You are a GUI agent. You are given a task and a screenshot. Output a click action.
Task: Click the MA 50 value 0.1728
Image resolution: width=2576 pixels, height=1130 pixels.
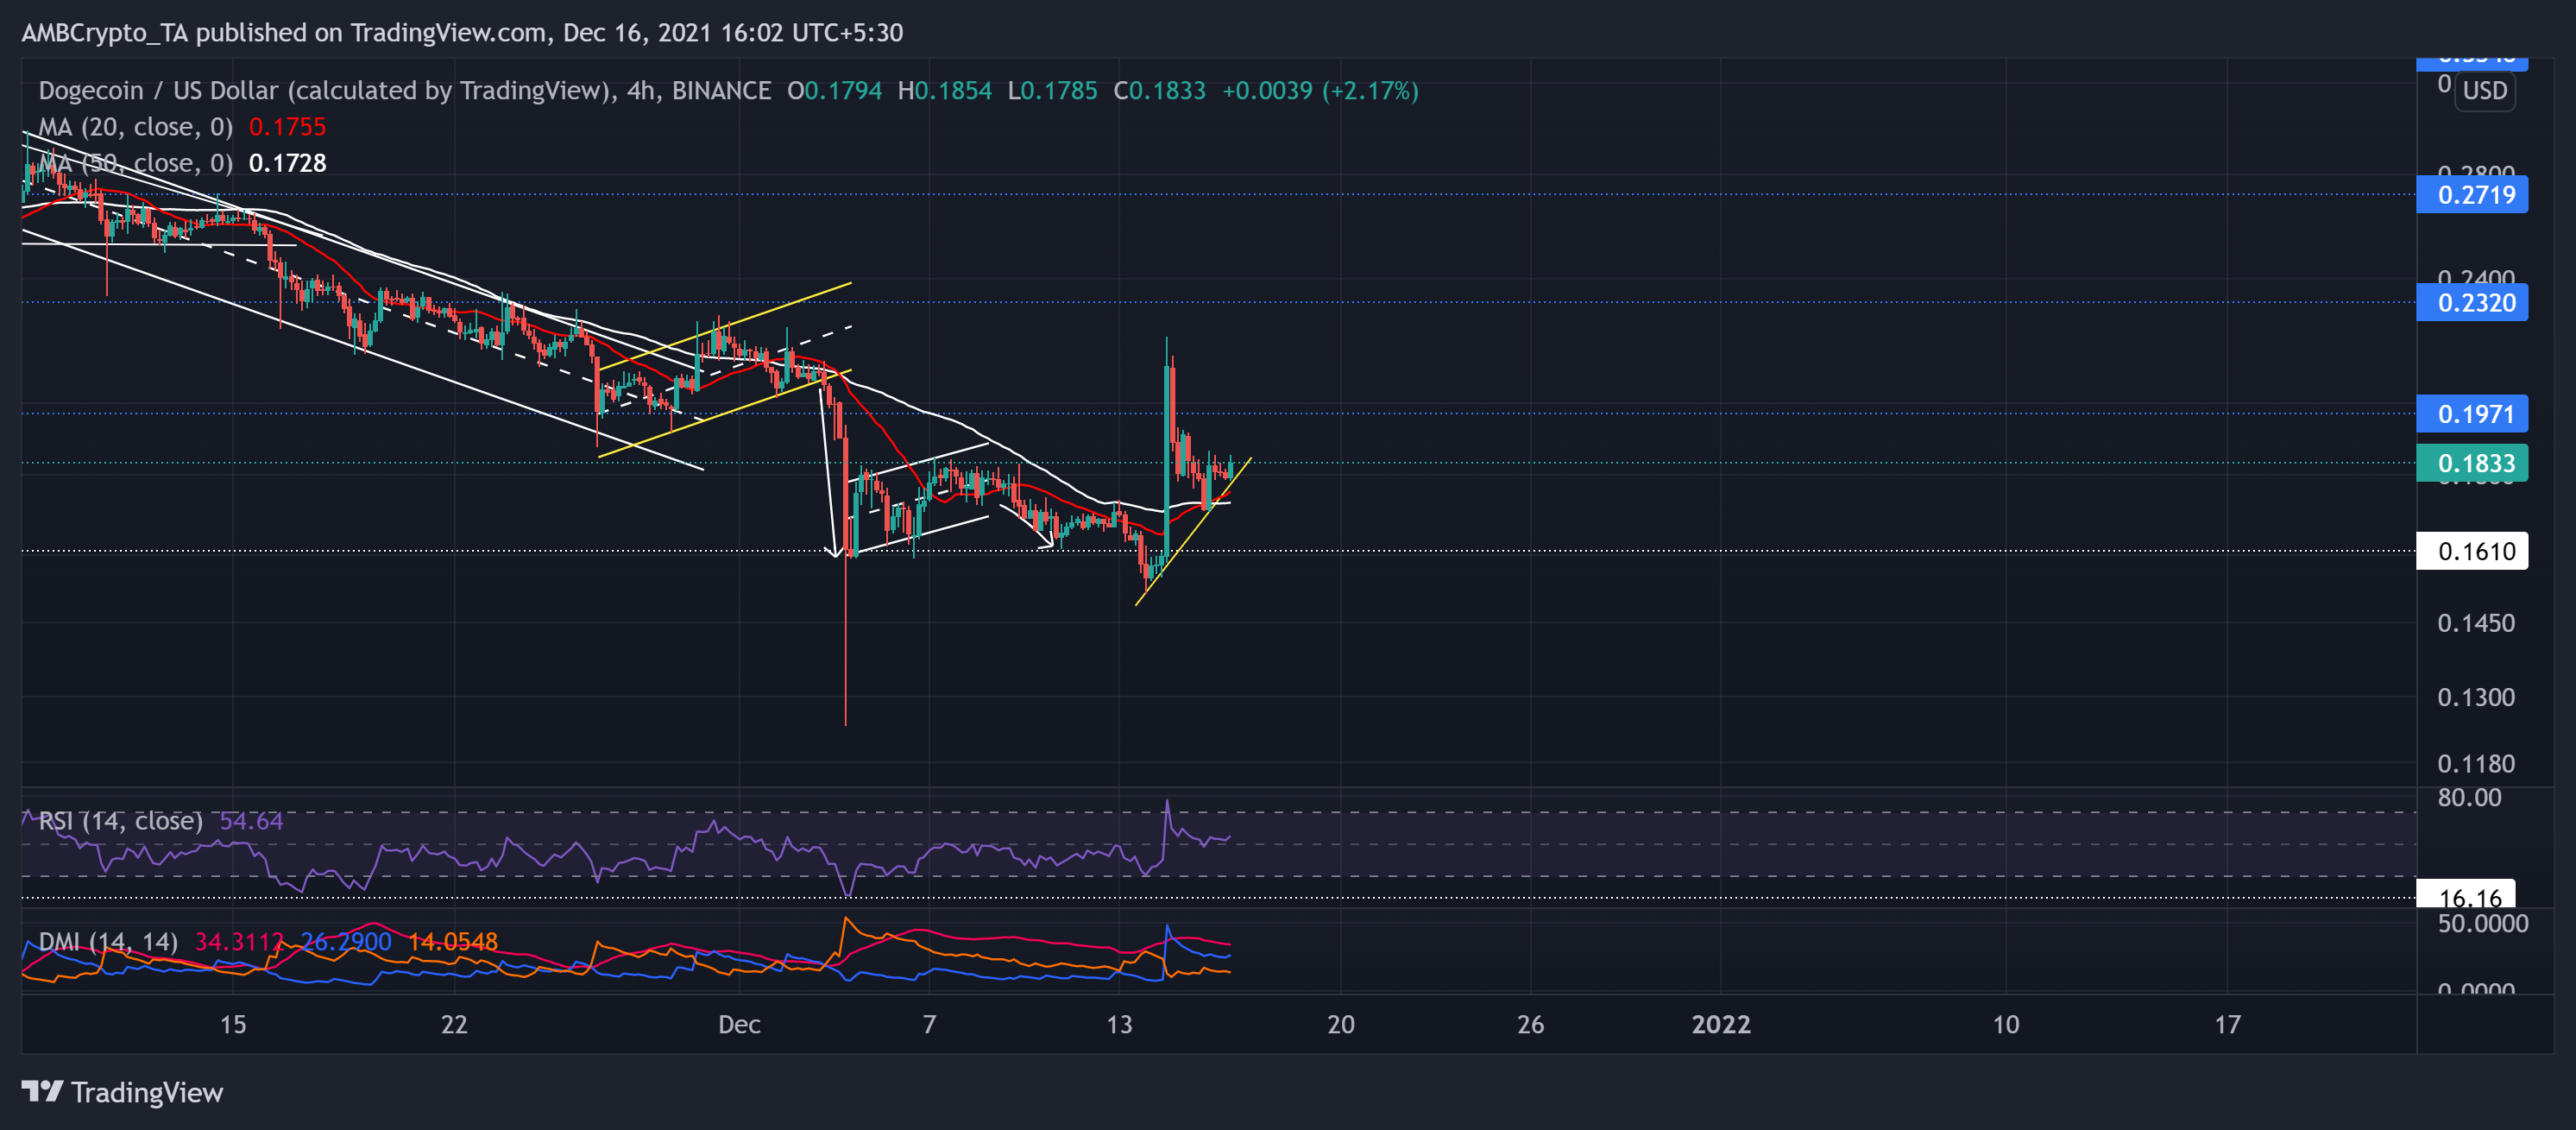click(x=287, y=163)
